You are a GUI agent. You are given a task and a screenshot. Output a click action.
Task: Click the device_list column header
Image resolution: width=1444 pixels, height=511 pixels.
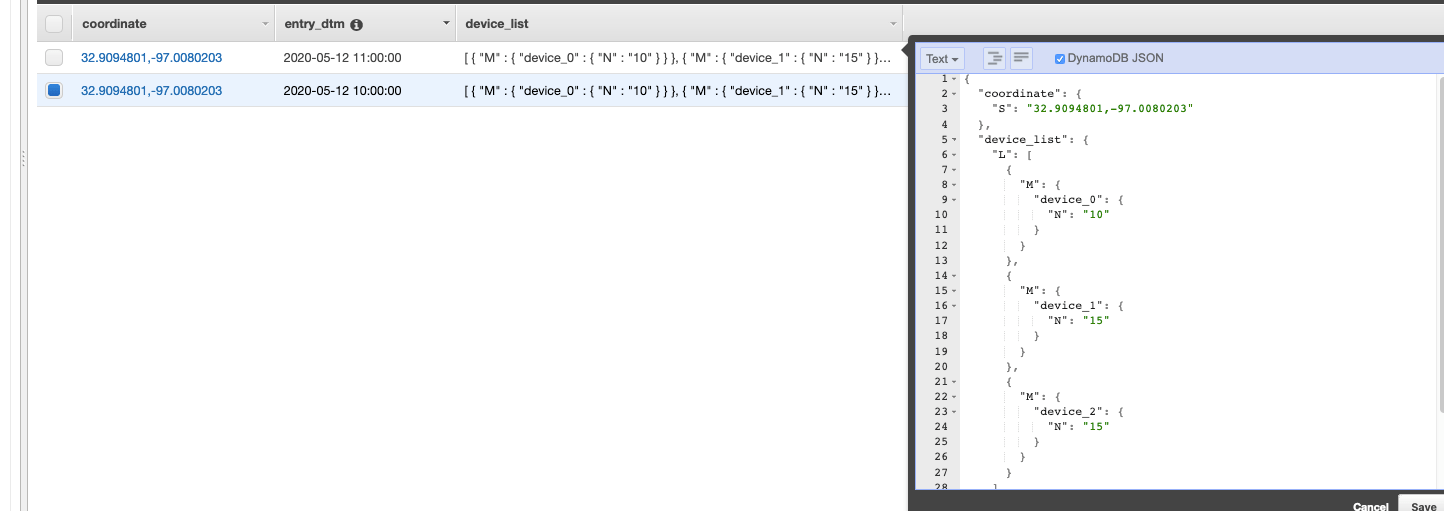click(x=679, y=23)
